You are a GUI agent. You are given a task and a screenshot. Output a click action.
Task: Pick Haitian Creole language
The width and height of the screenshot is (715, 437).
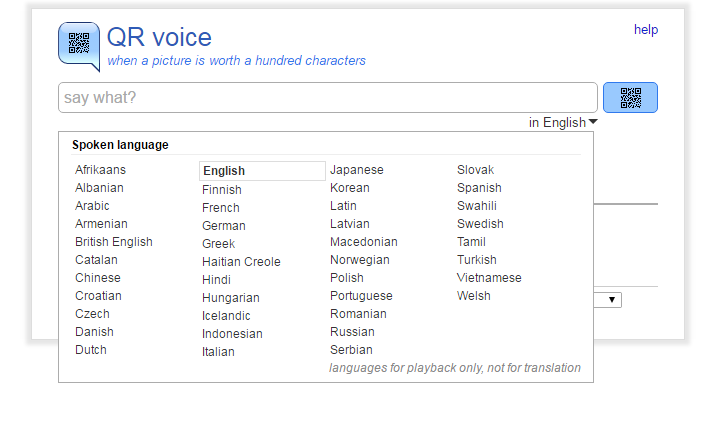pyautogui.click(x=241, y=262)
